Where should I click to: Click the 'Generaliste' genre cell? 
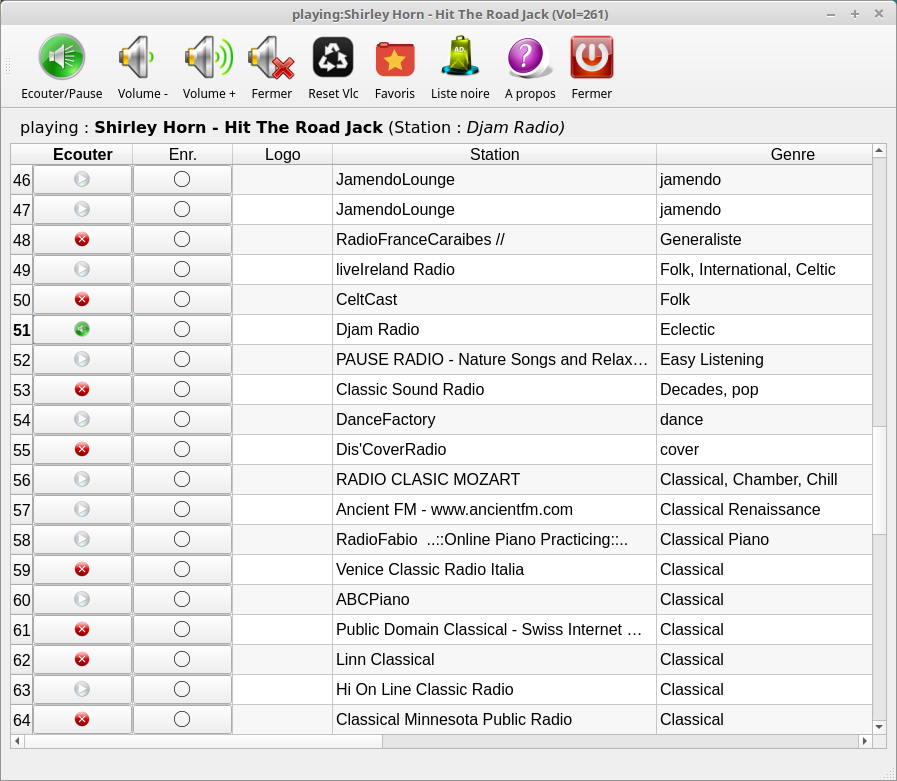coord(764,239)
